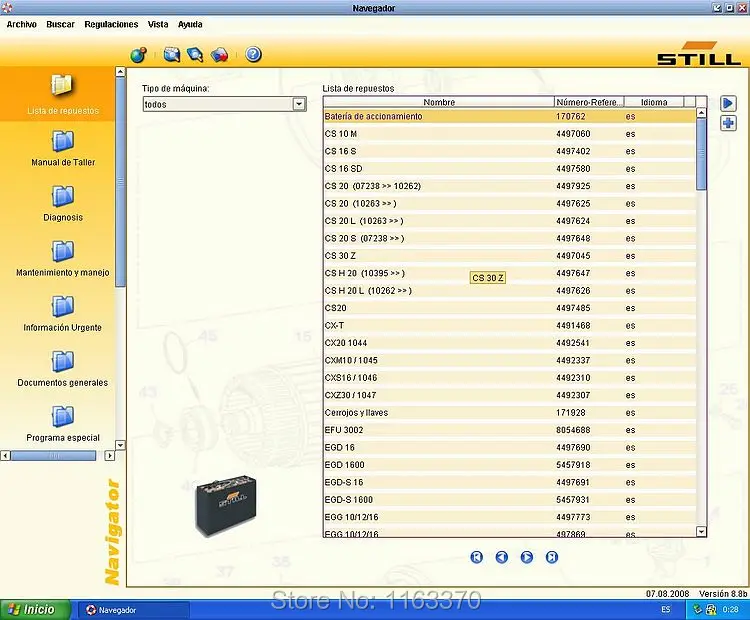Select CS 20 (07238 >> 10262) row
This screenshot has width=750, height=620.
click(x=509, y=186)
